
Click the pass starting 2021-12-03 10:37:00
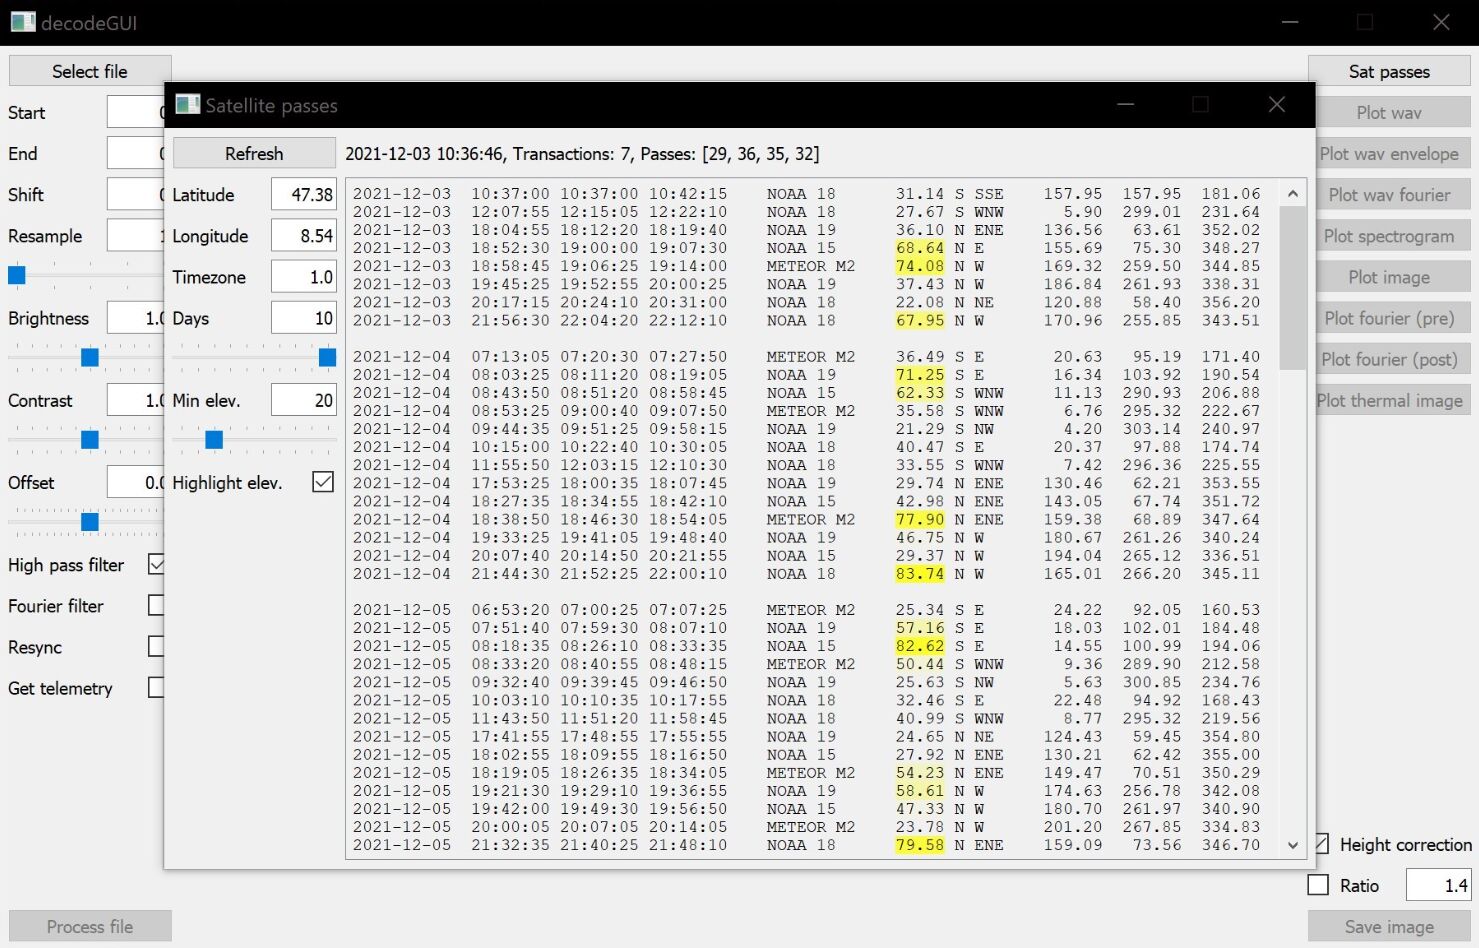(x=806, y=194)
